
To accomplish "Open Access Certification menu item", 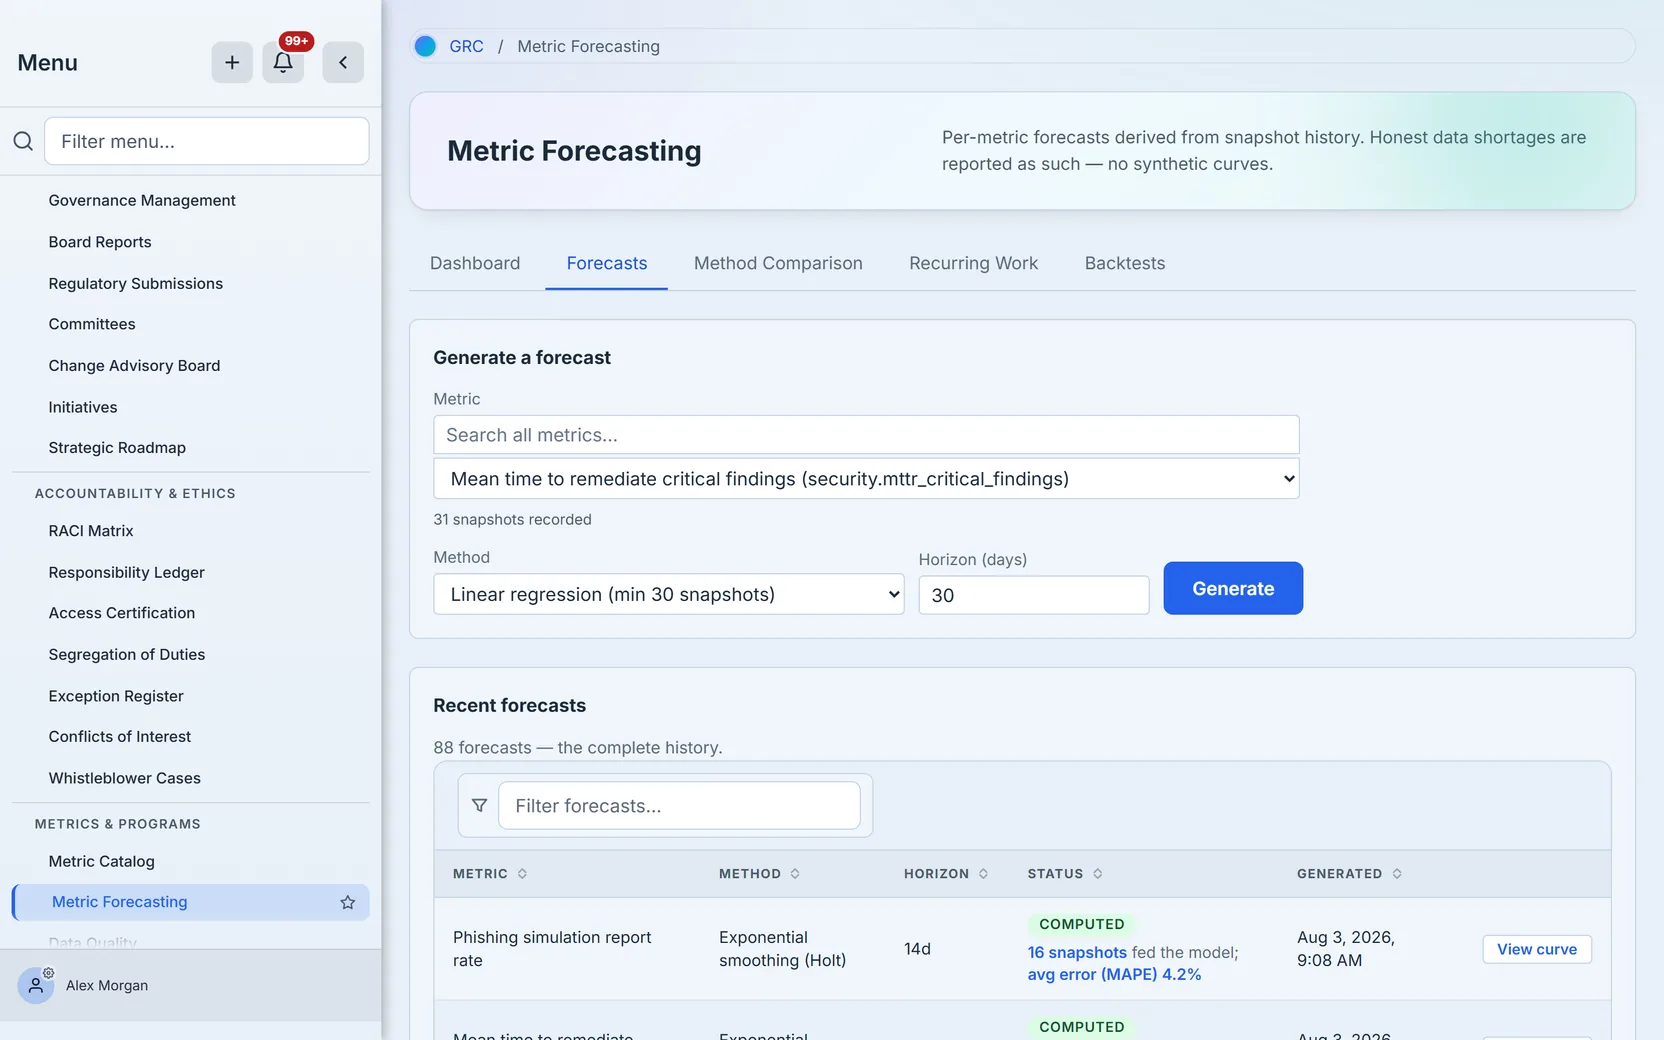I will tap(122, 613).
